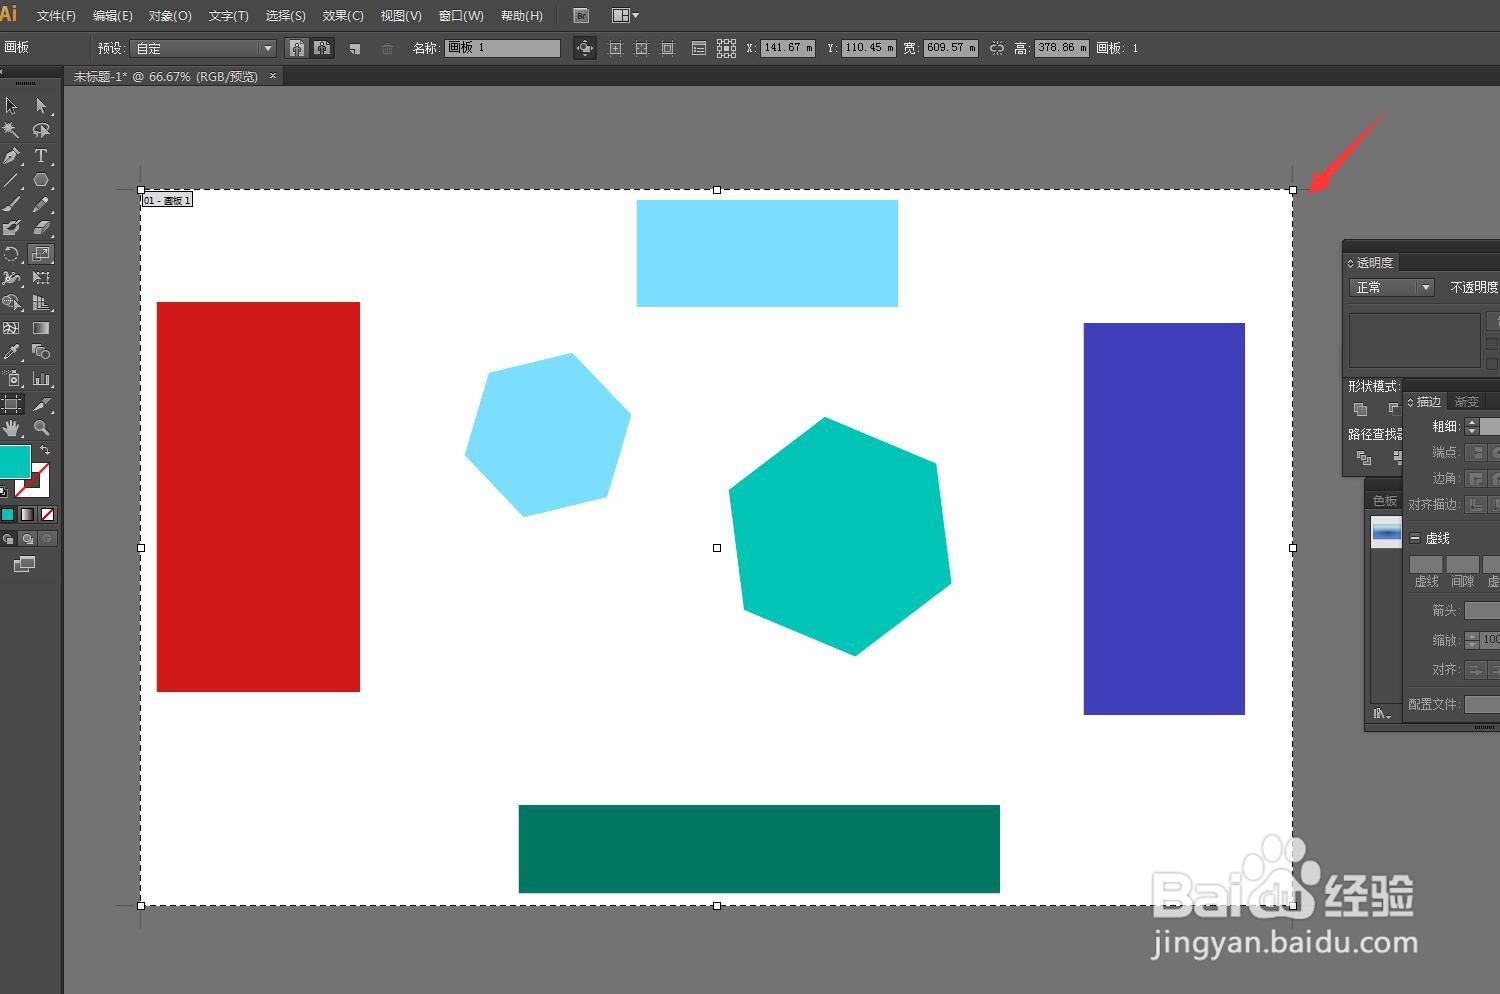This screenshot has height=994, width=1500.
Task: Select the Direct Selection tool
Action: tap(41, 105)
